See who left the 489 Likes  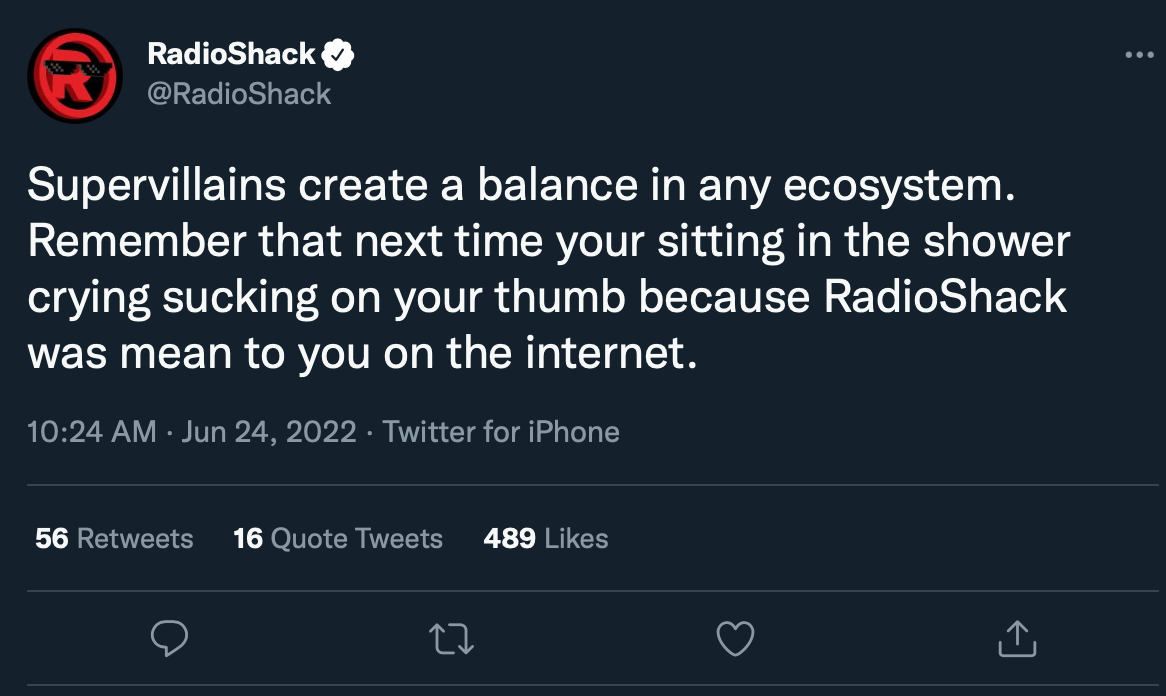click(x=545, y=538)
